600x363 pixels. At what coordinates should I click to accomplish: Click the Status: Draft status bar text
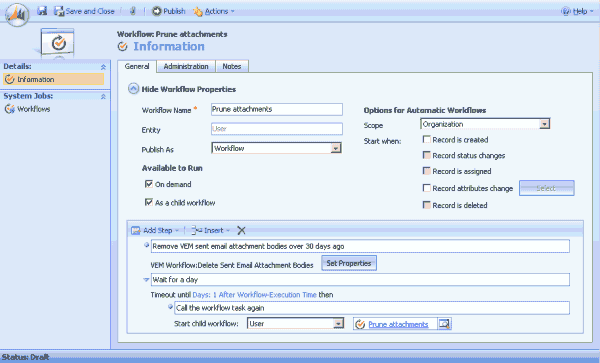click(25, 357)
